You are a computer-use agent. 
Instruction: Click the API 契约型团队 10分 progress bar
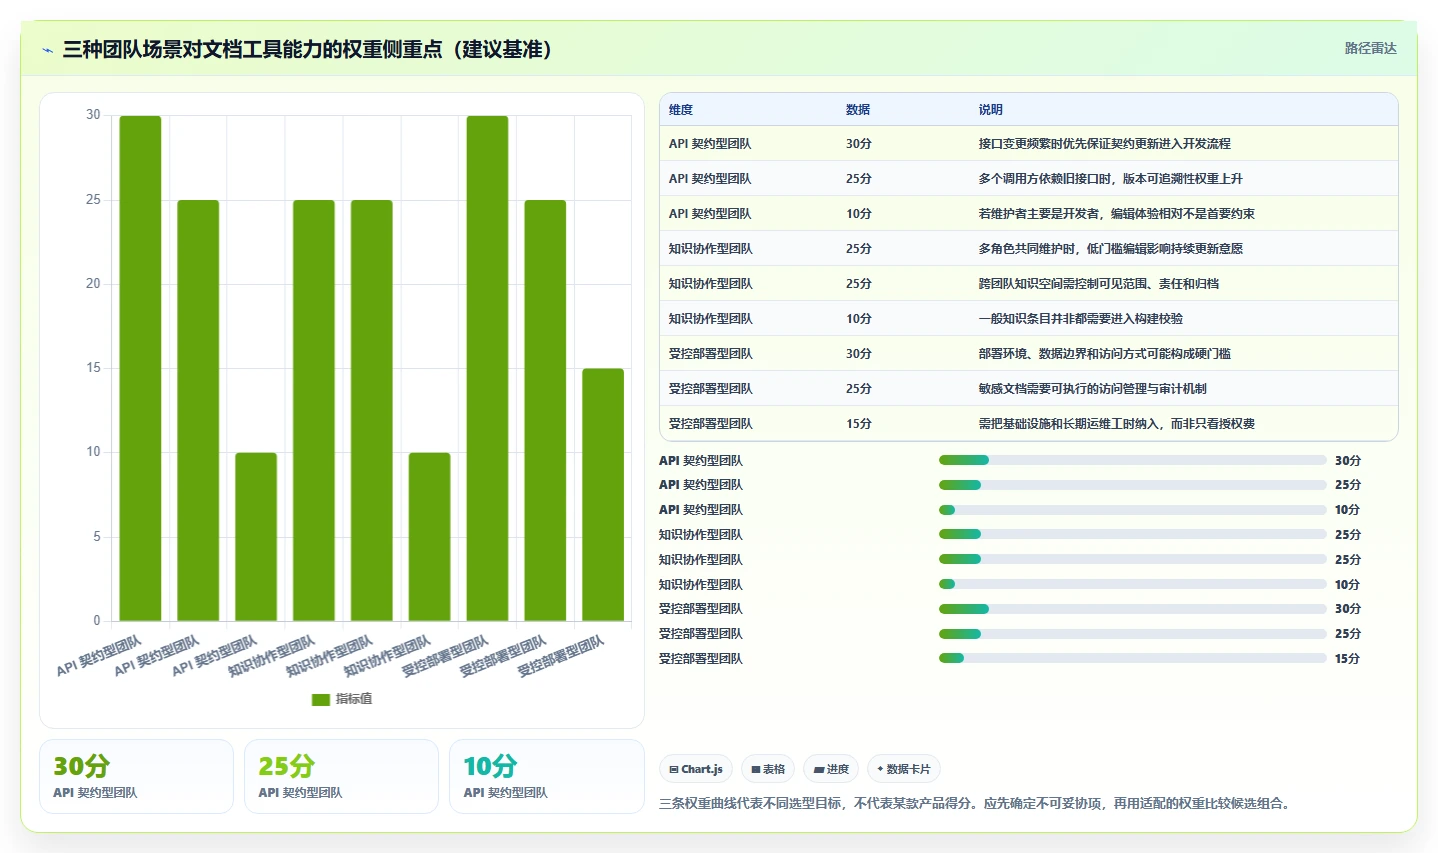[1132, 510]
